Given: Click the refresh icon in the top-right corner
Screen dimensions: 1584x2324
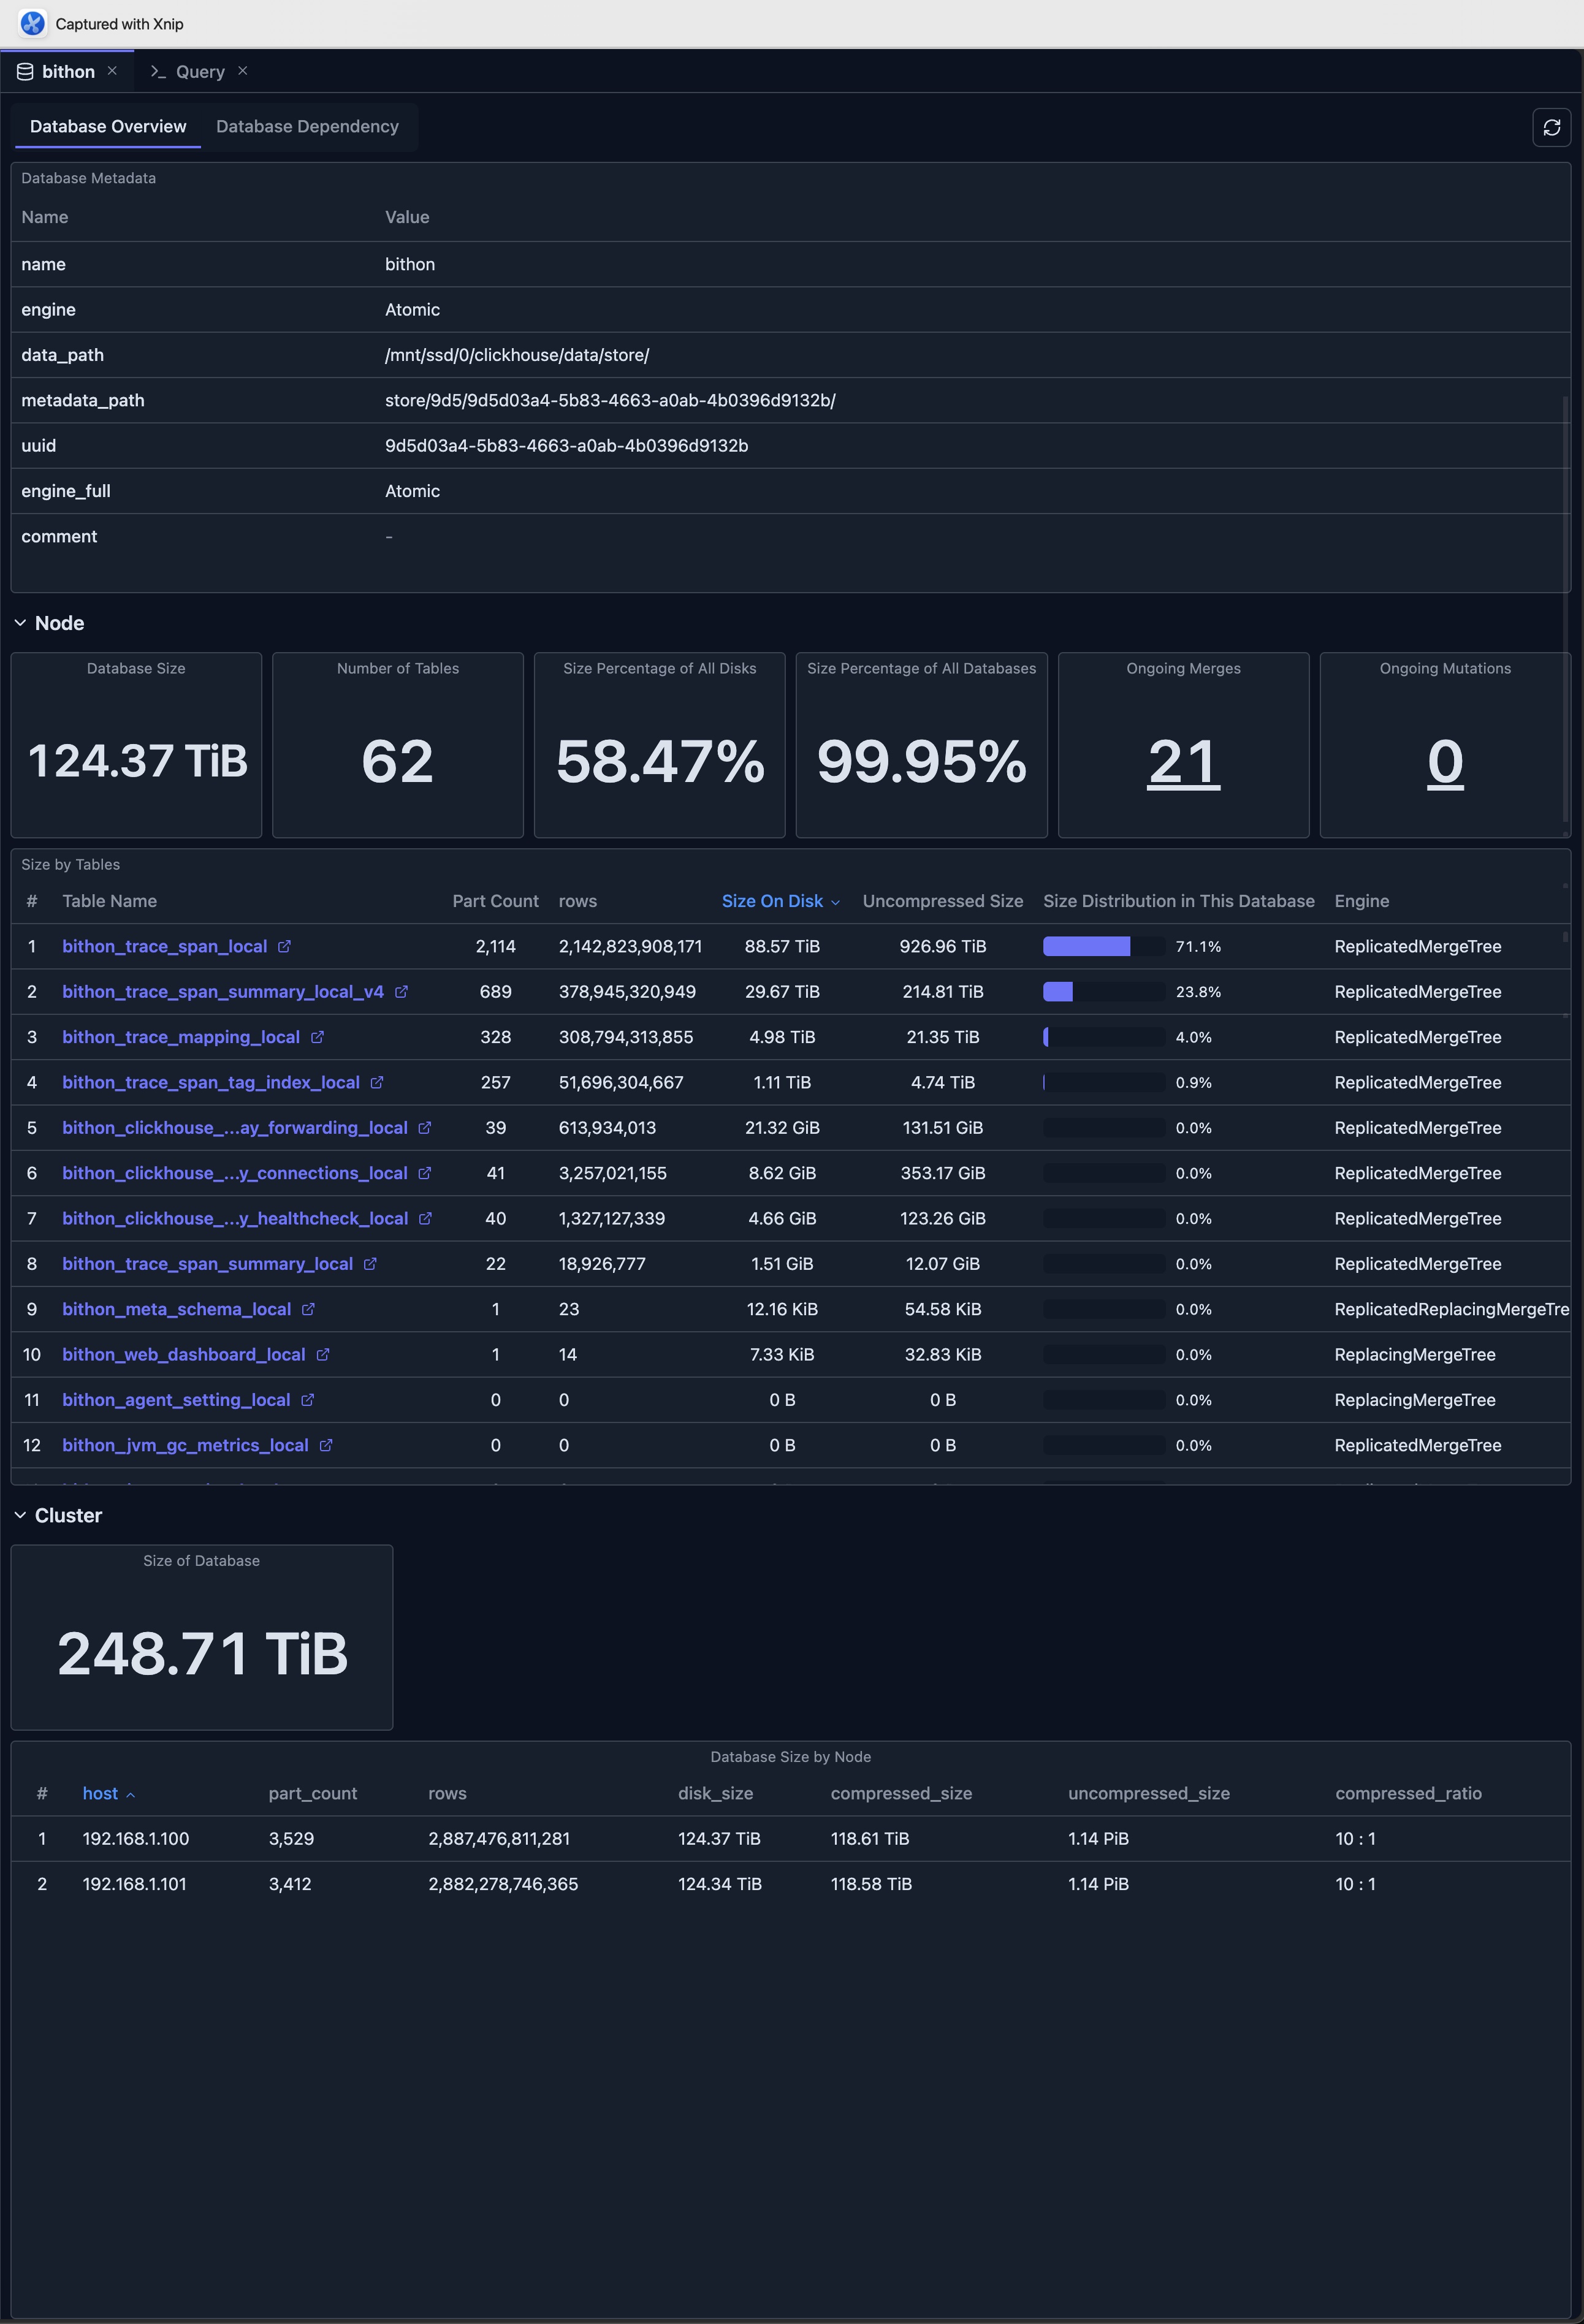Looking at the screenshot, I should point(1551,127).
